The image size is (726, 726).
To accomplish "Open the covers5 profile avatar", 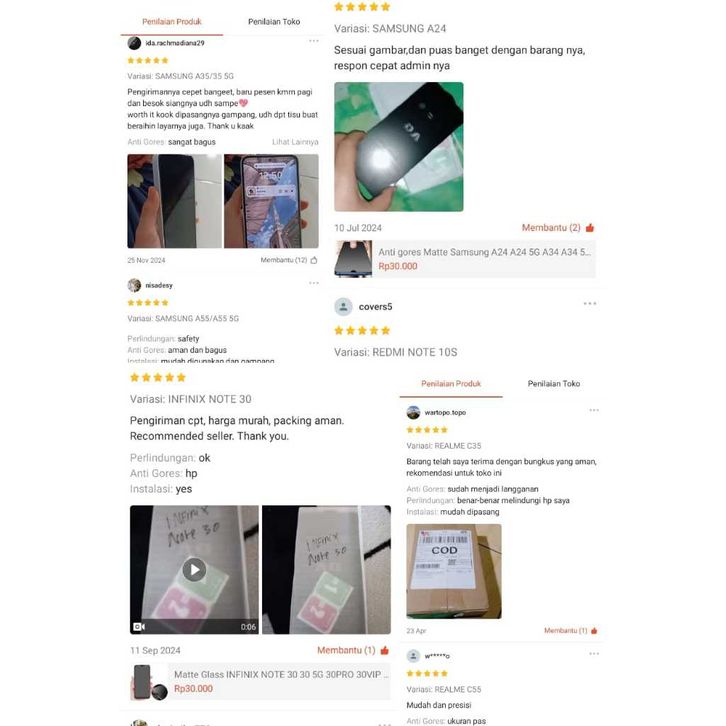I will click(x=343, y=307).
